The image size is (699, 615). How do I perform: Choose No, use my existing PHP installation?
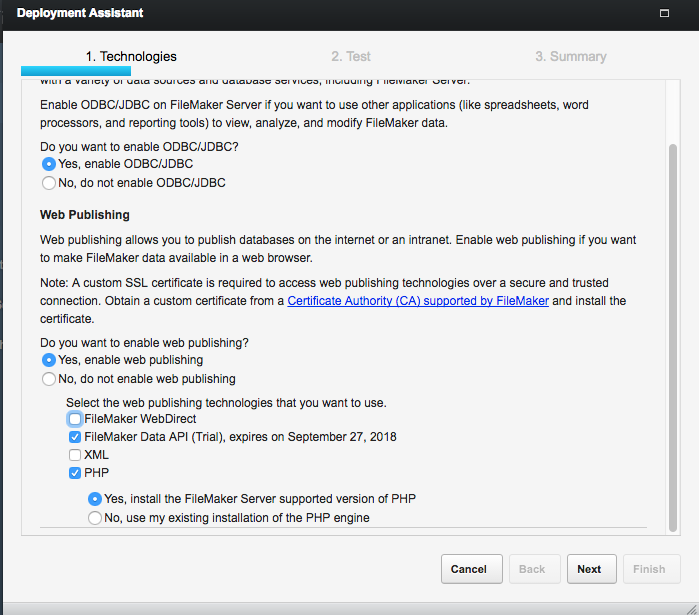pyautogui.click(x=95, y=518)
